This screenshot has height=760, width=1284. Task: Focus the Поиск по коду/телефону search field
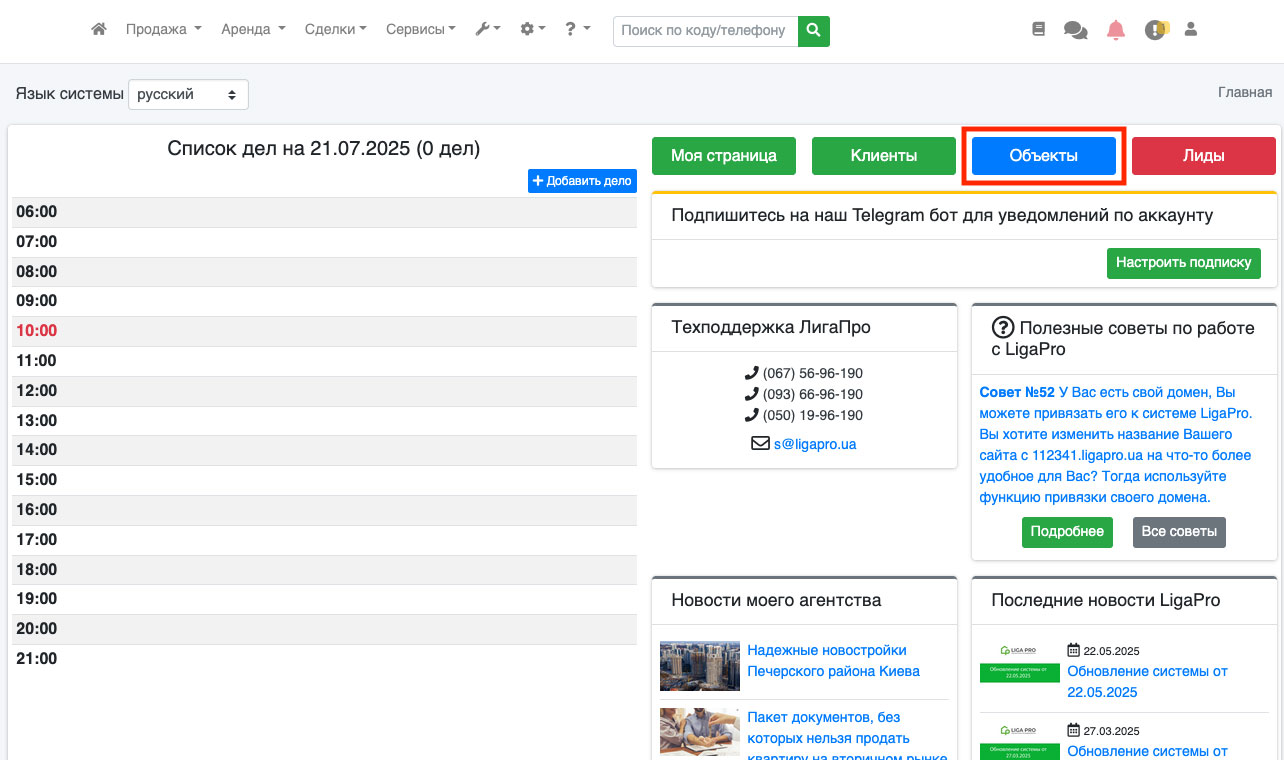point(705,31)
